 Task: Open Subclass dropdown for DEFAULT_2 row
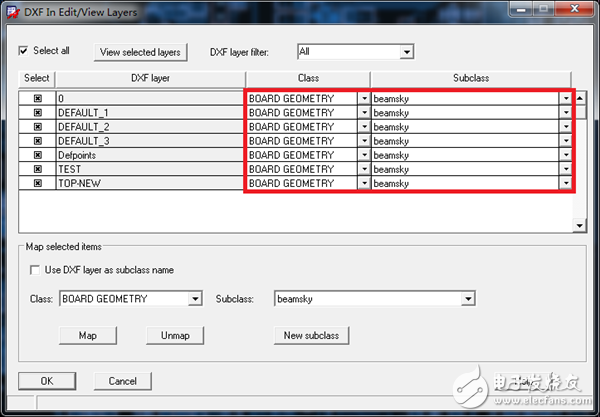565,127
